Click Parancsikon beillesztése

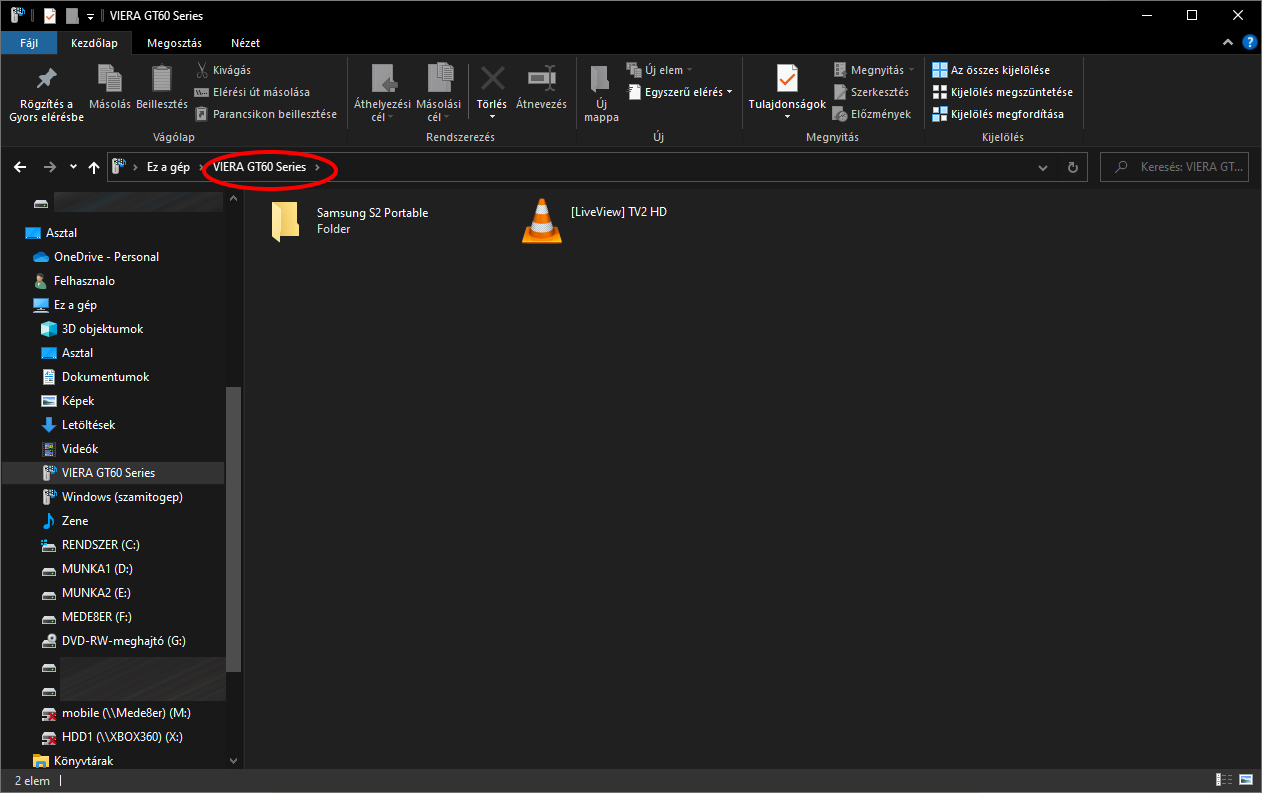[x=265, y=114]
